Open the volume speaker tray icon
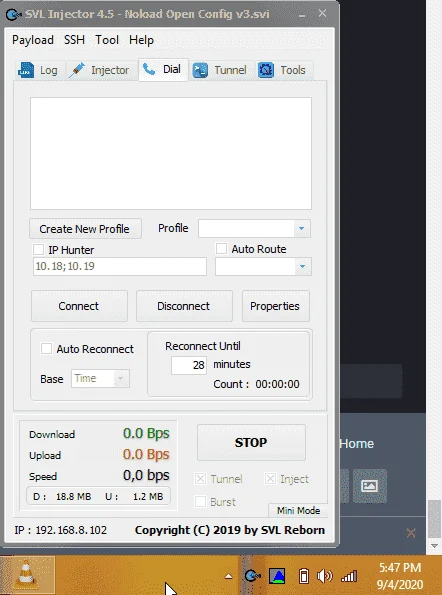The height and width of the screenshot is (595, 442). (324, 576)
